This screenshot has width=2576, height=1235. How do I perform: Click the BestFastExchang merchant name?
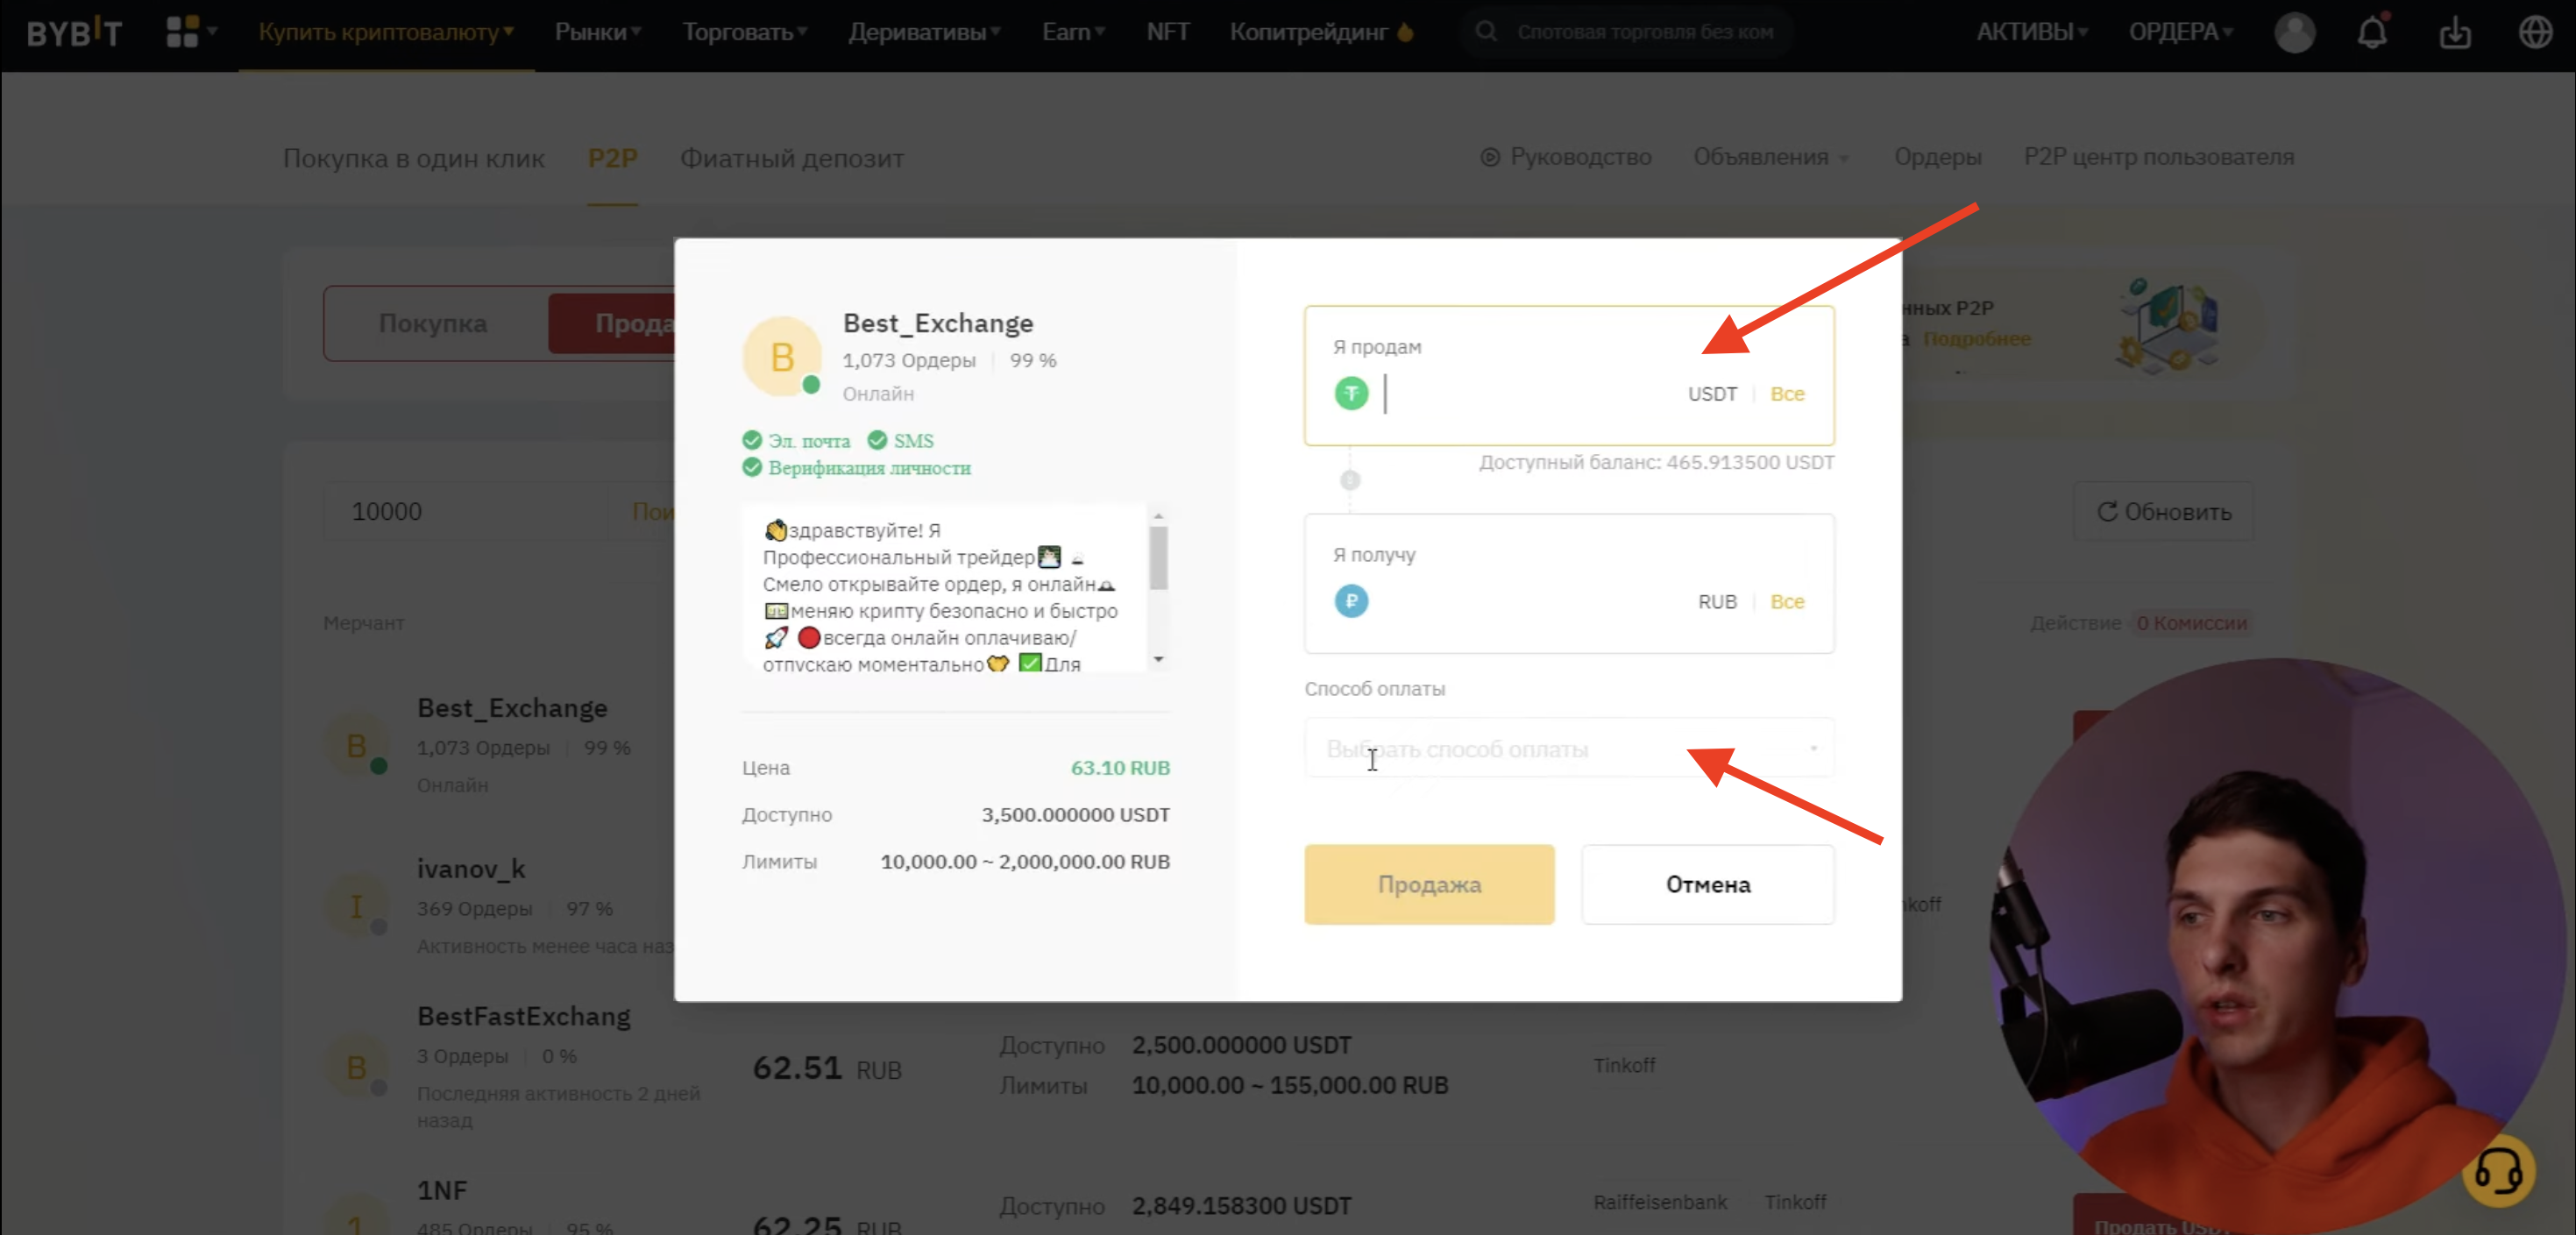click(x=524, y=1016)
